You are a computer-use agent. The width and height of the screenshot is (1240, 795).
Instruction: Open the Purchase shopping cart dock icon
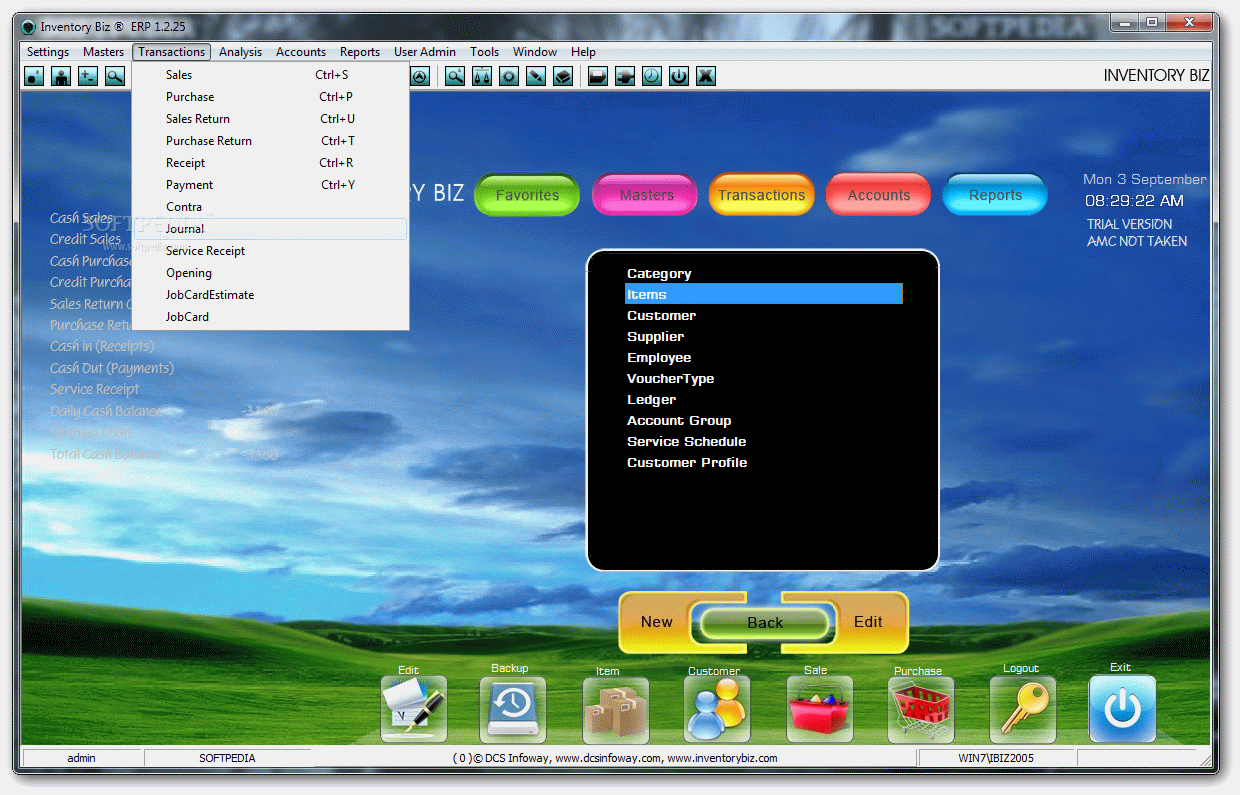921,710
